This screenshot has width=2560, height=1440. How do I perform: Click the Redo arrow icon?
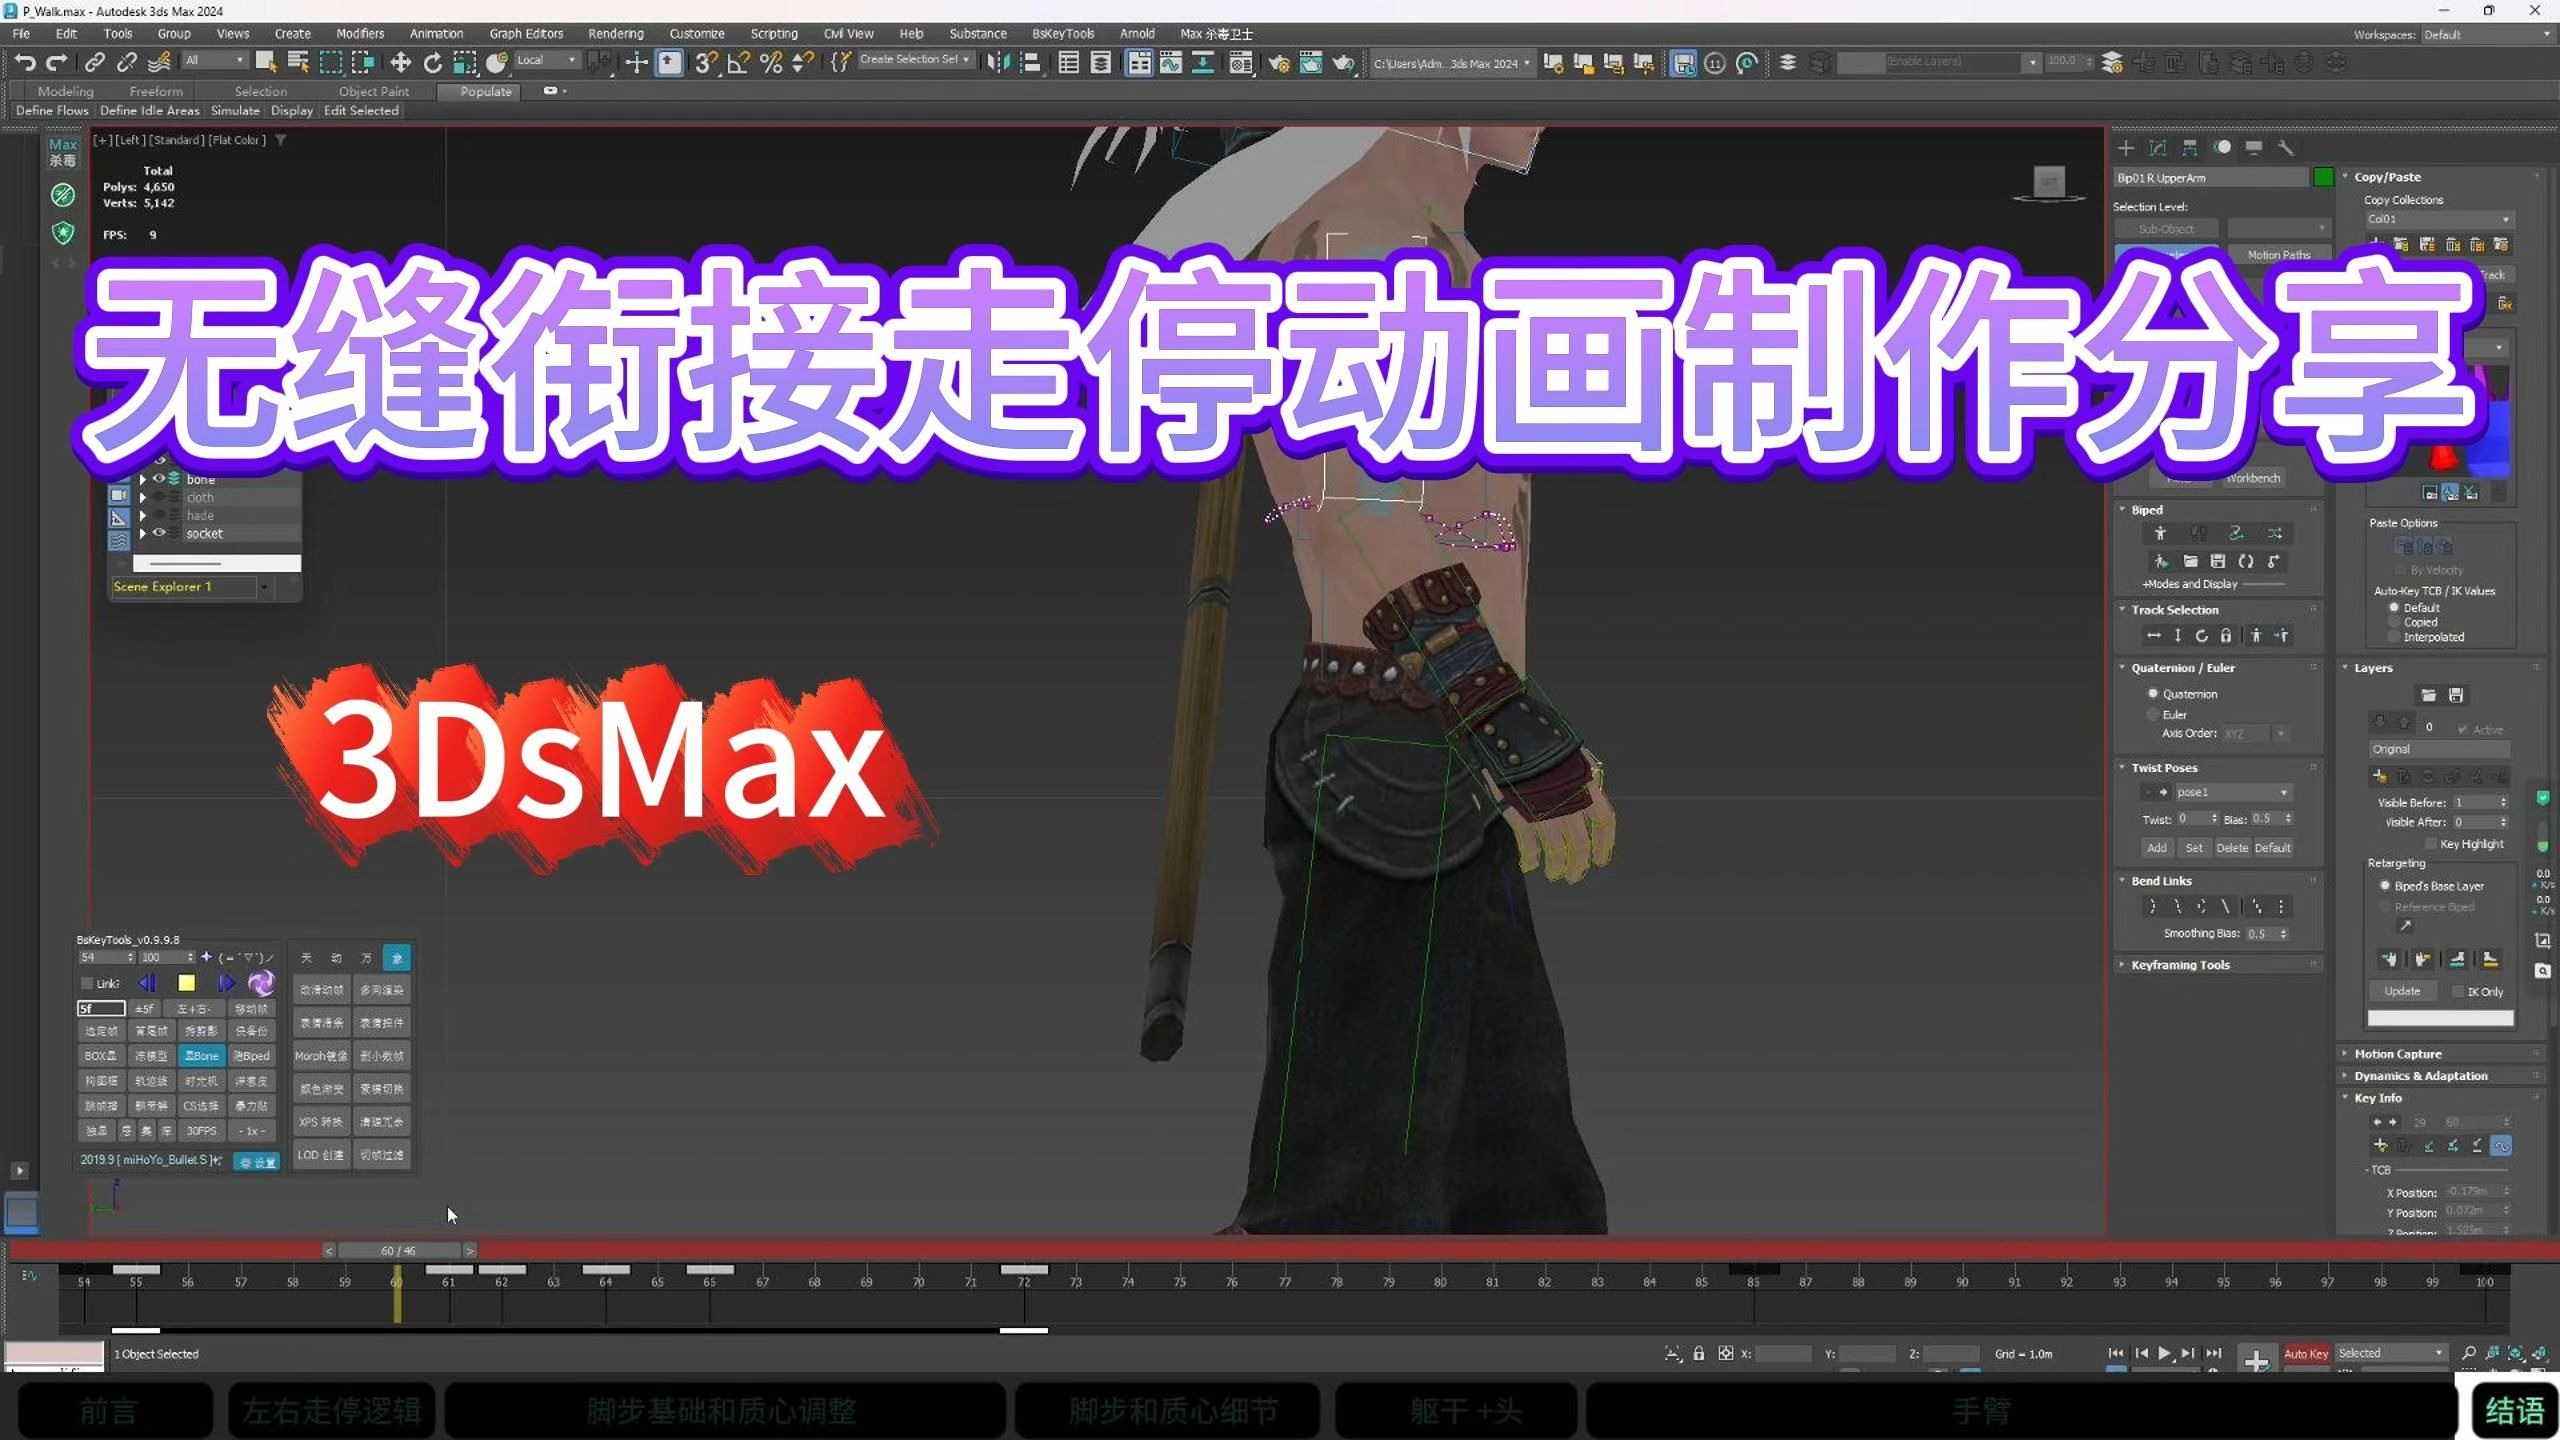(57, 62)
